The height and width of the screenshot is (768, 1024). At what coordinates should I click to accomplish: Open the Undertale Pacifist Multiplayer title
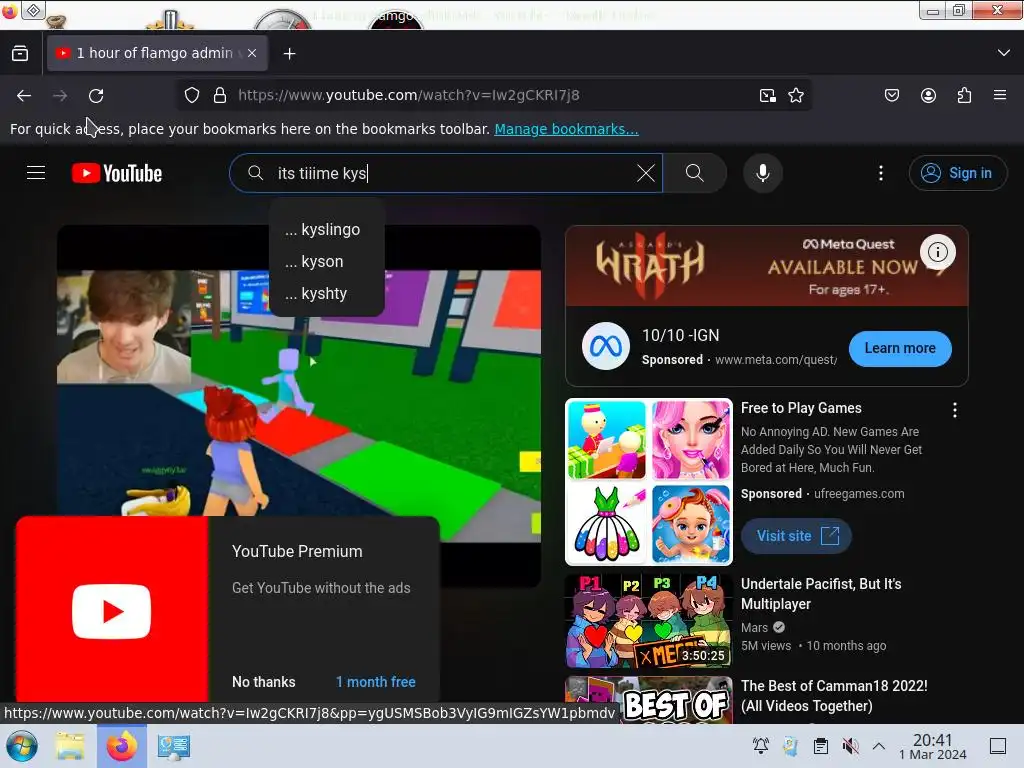[821, 594]
